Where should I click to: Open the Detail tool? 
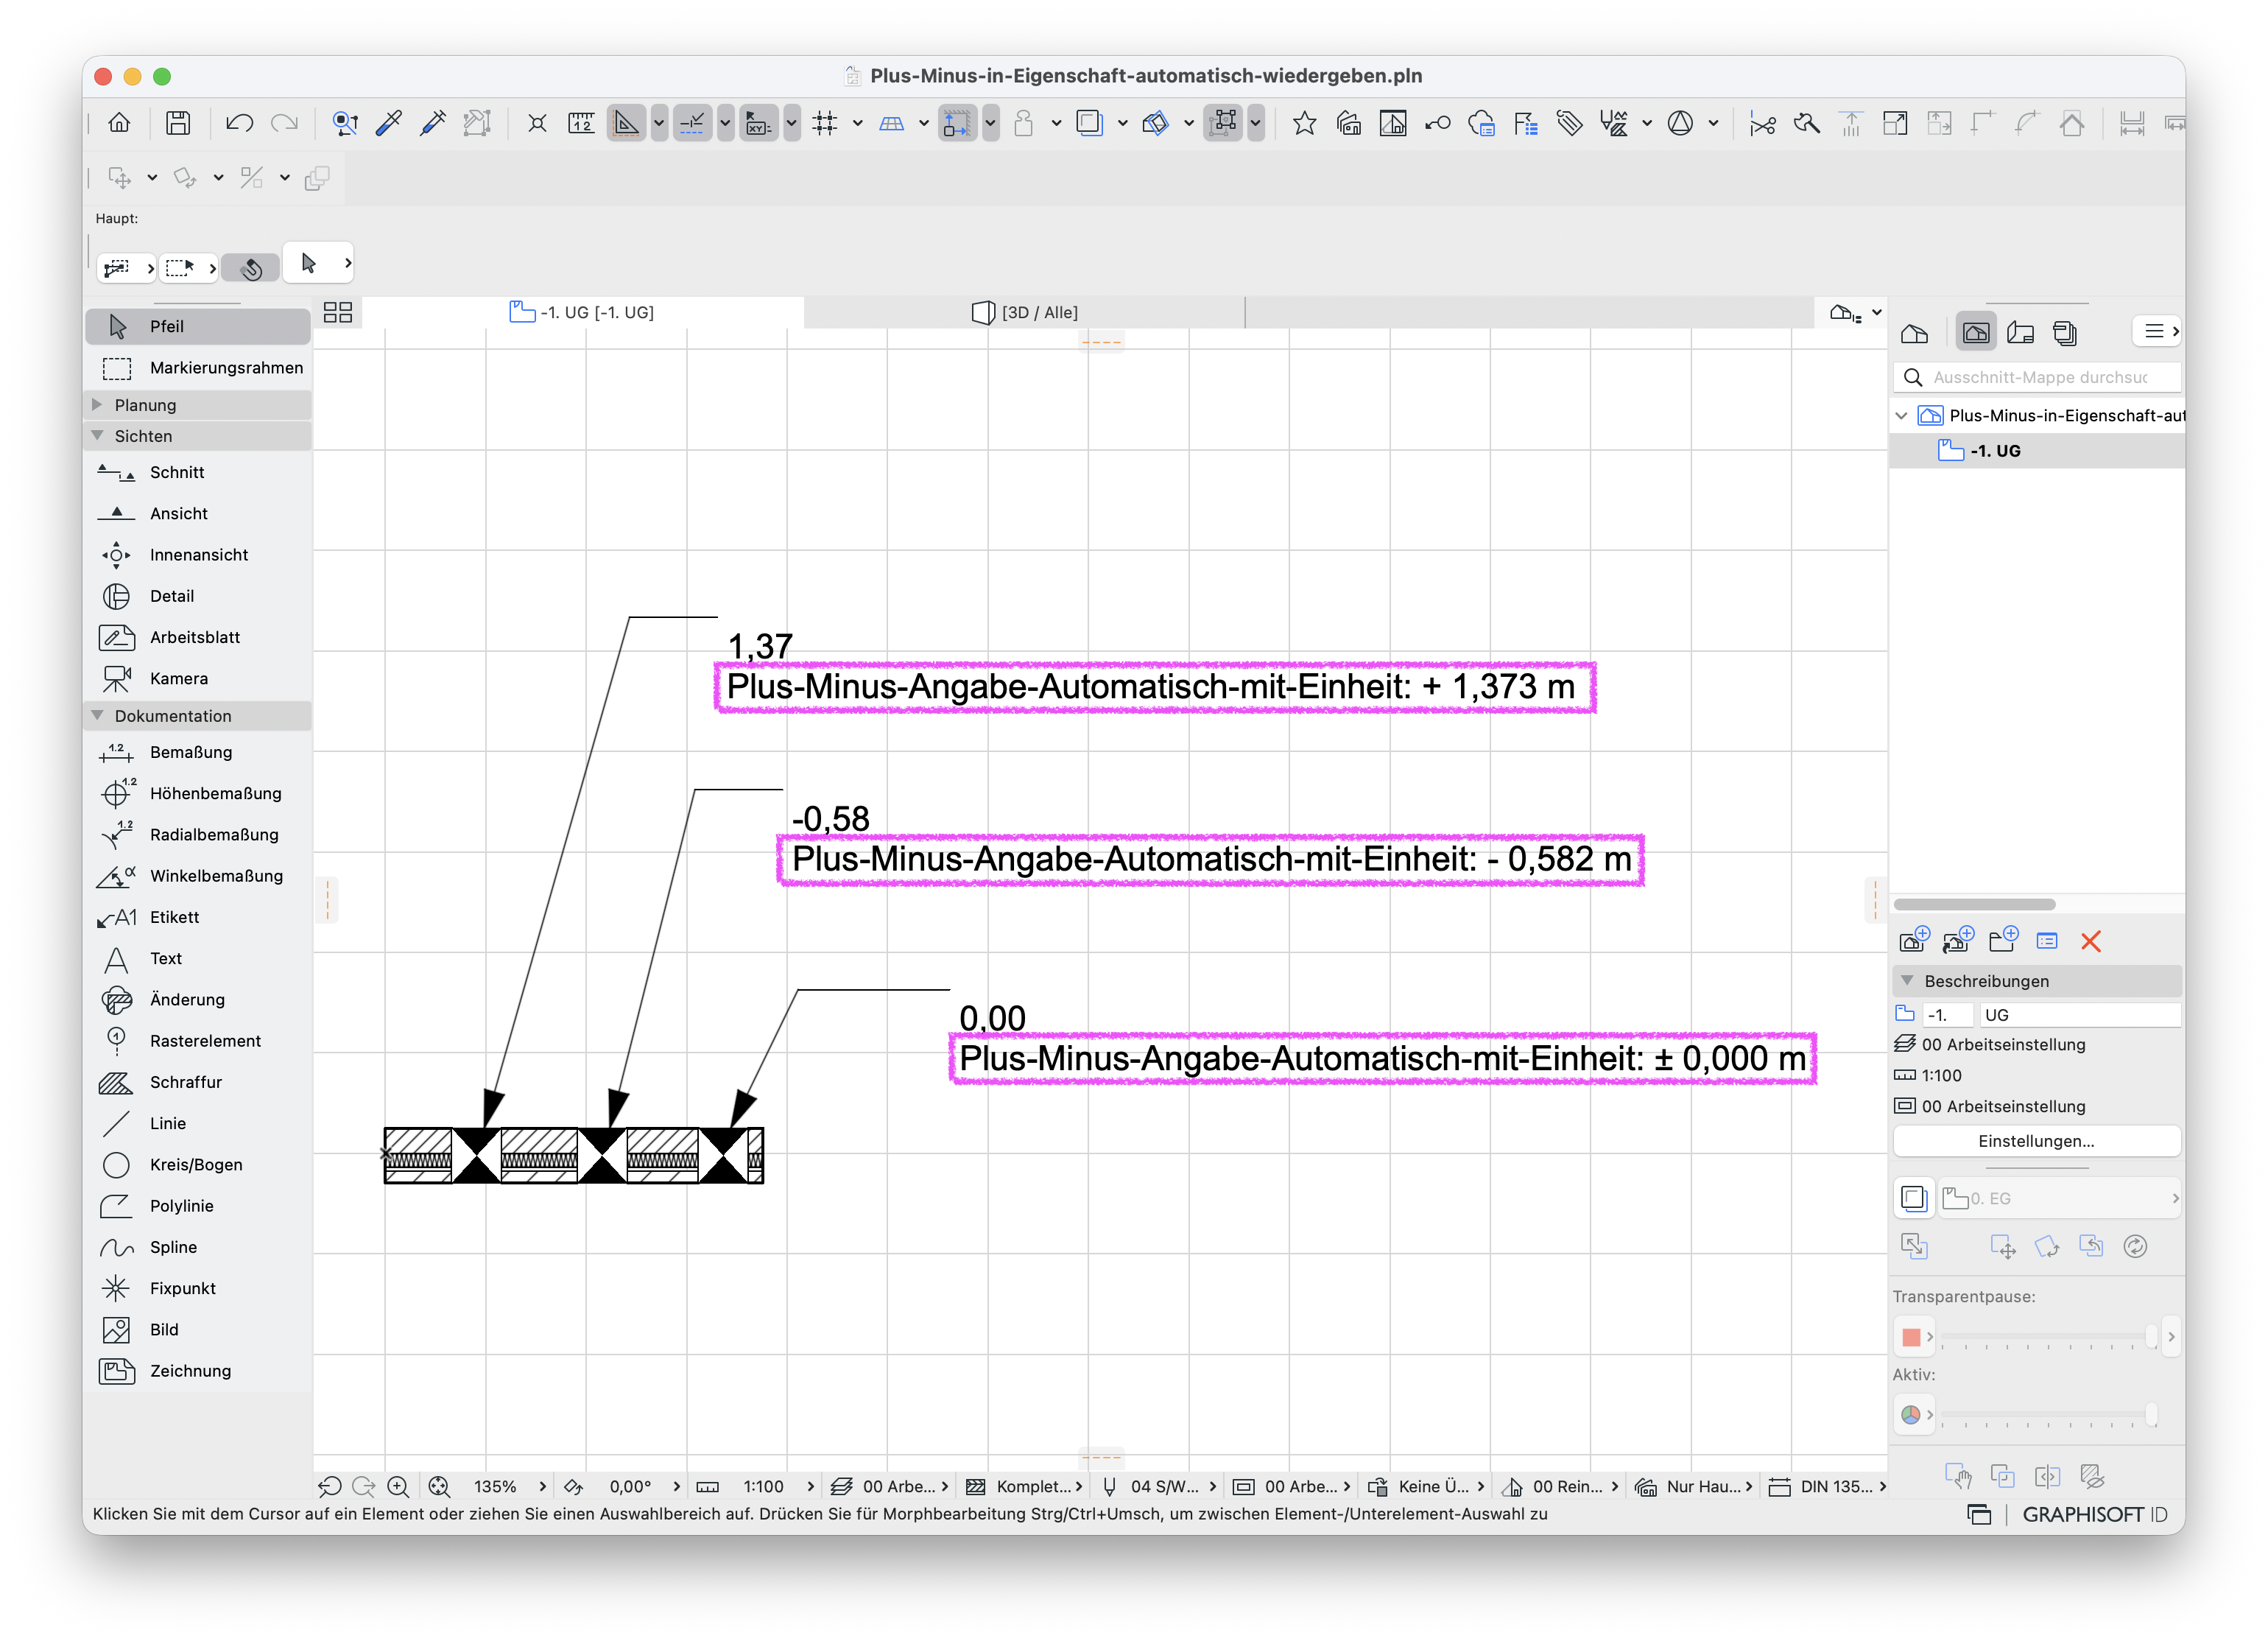(198, 595)
